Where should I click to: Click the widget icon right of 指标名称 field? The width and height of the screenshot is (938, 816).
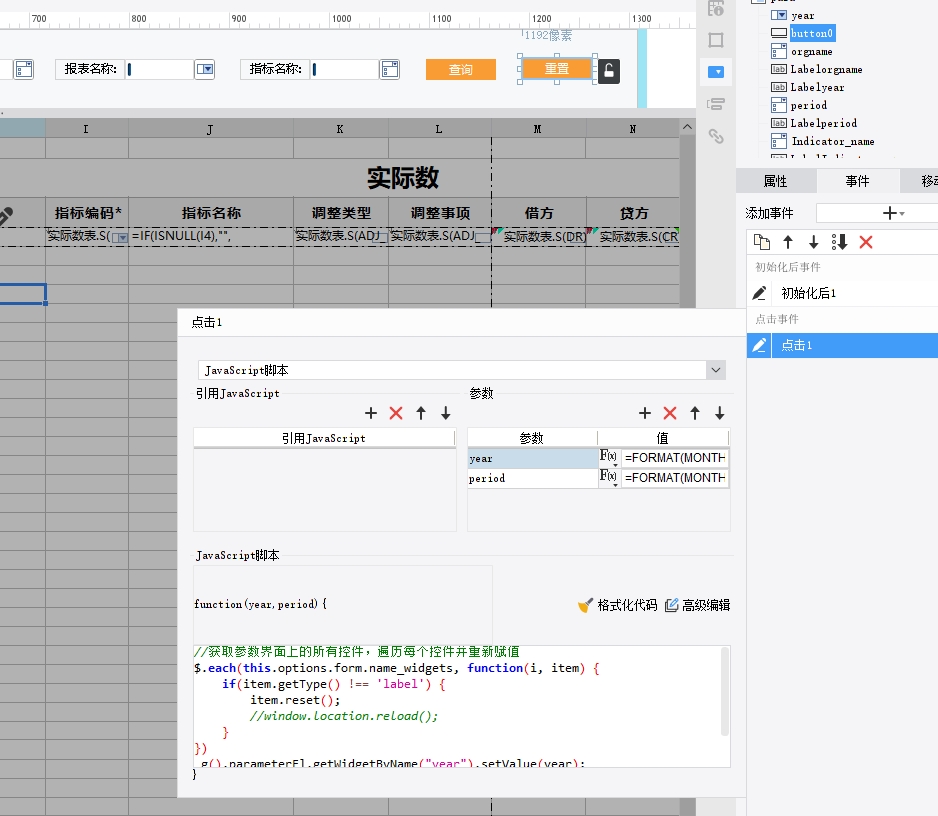pyautogui.click(x=389, y=69)
